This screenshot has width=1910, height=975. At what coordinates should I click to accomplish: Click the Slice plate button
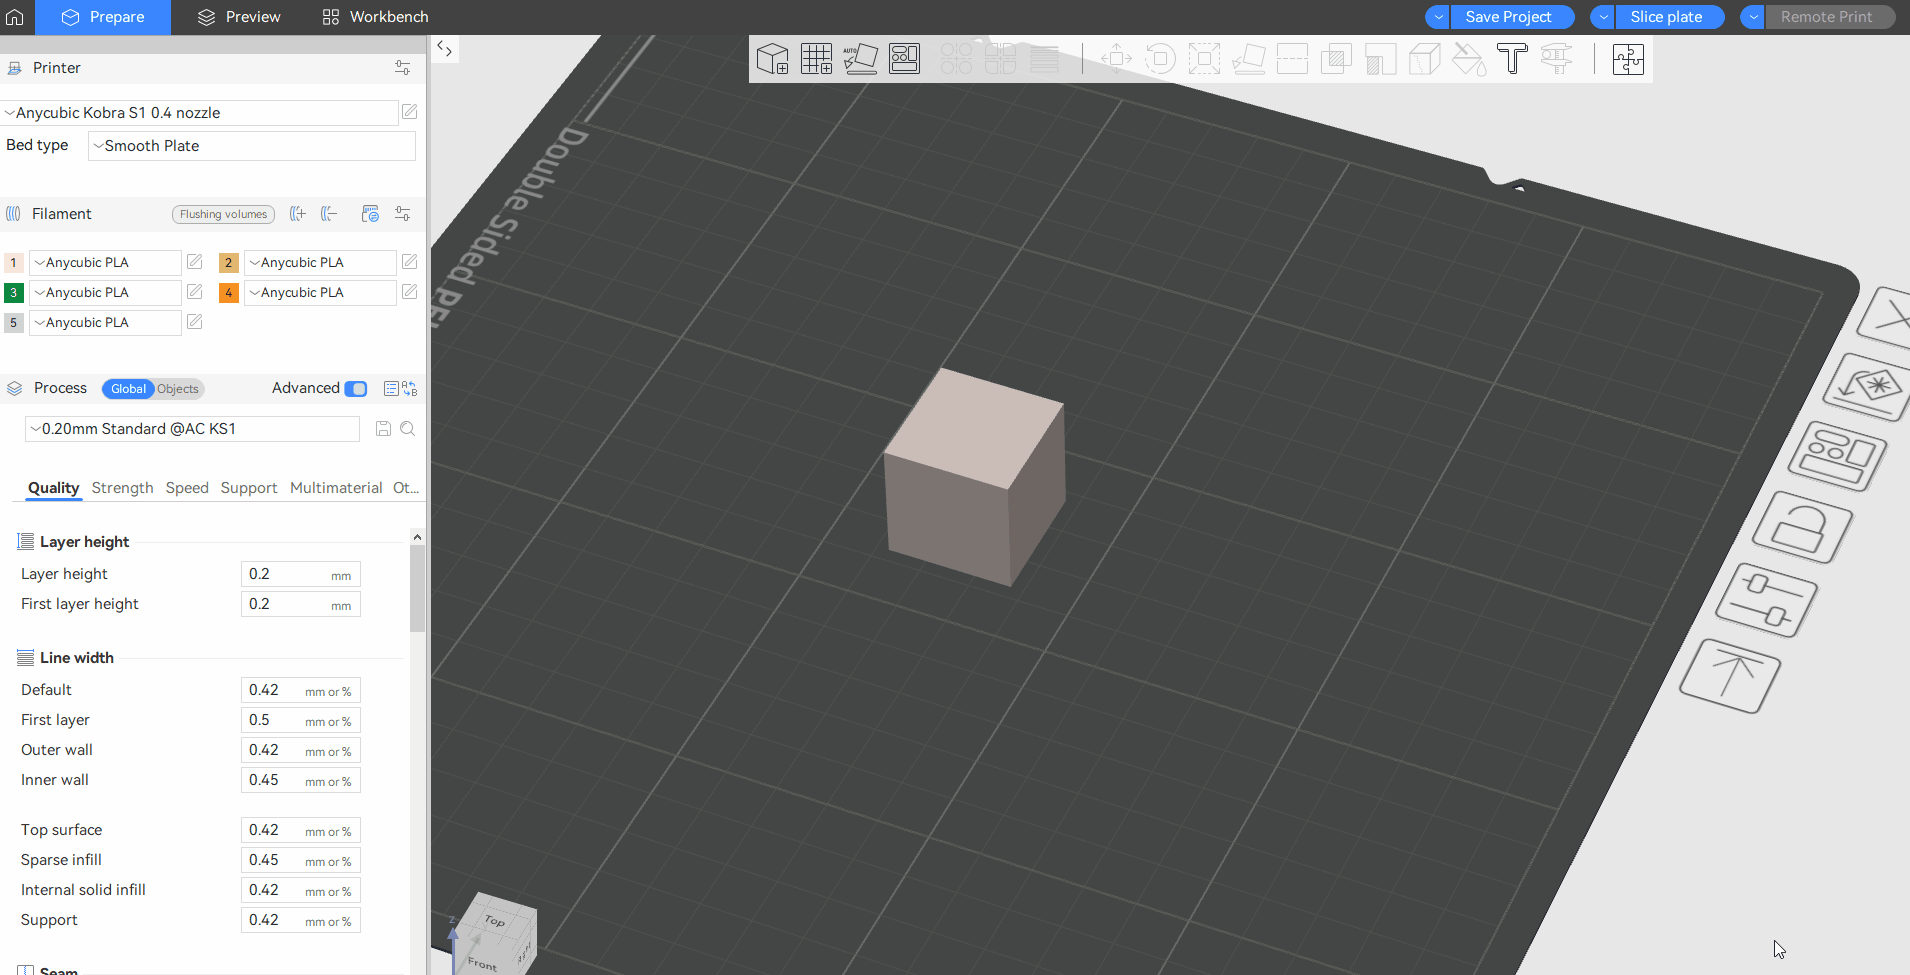click(x=1667, y=17)
